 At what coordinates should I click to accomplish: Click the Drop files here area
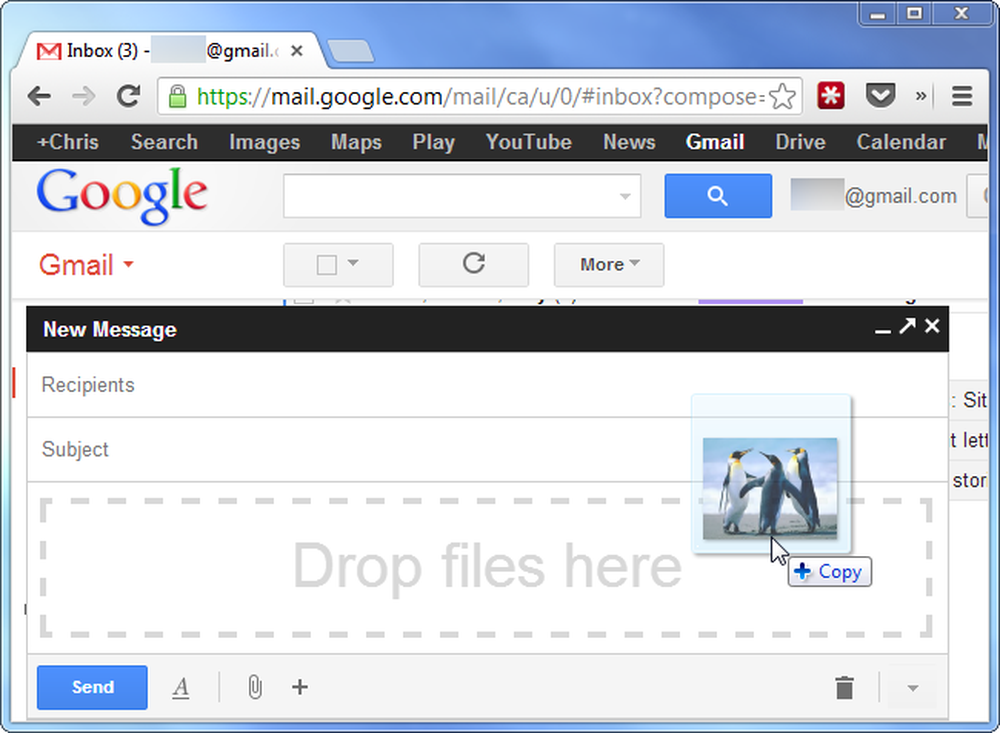click(486, 568)
